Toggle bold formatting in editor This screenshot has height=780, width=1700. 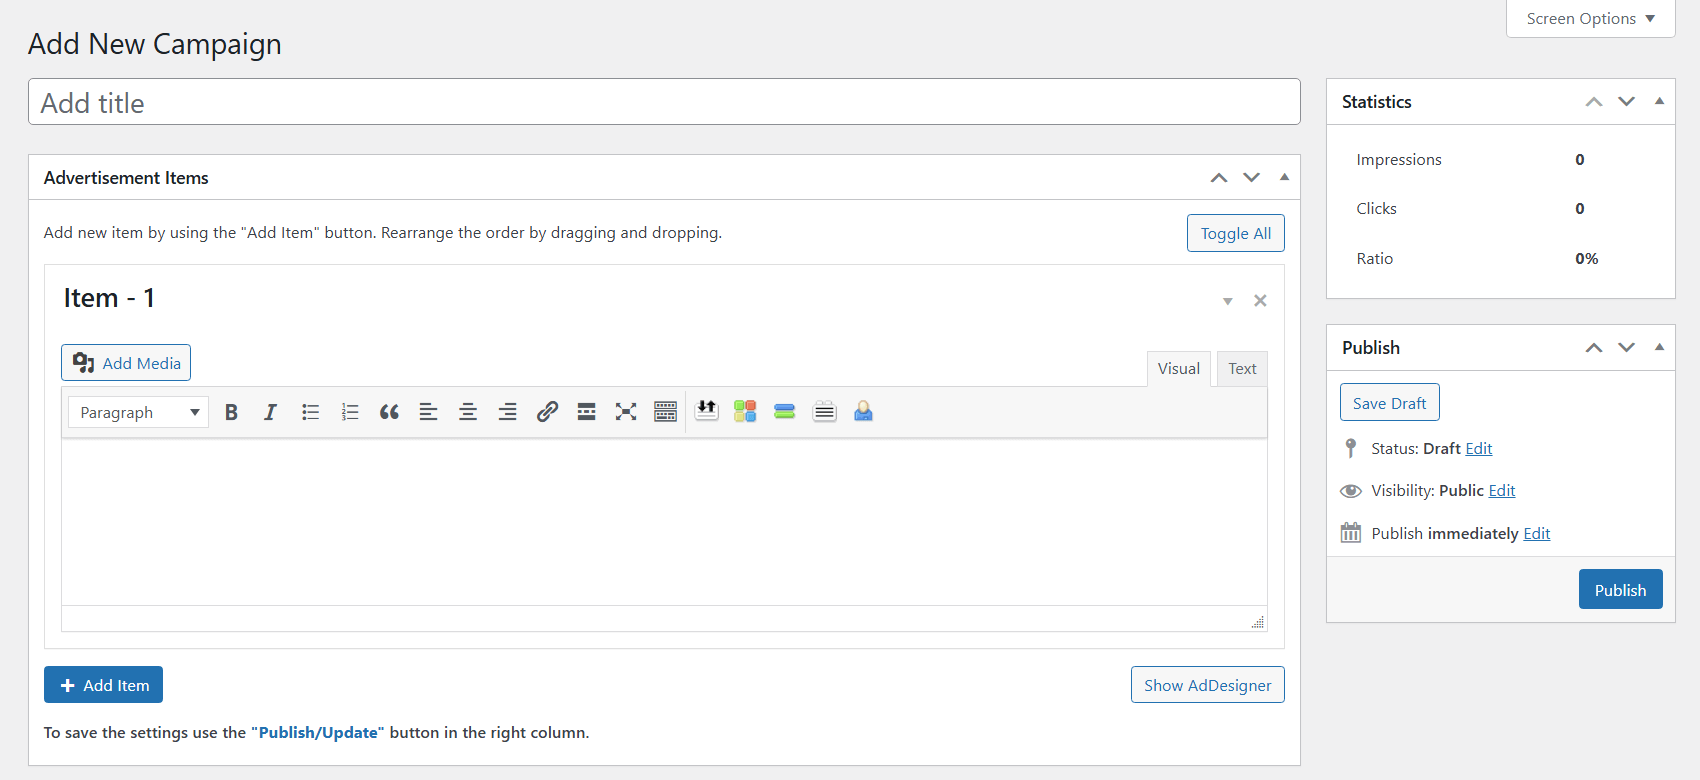[x=231, y=412]
